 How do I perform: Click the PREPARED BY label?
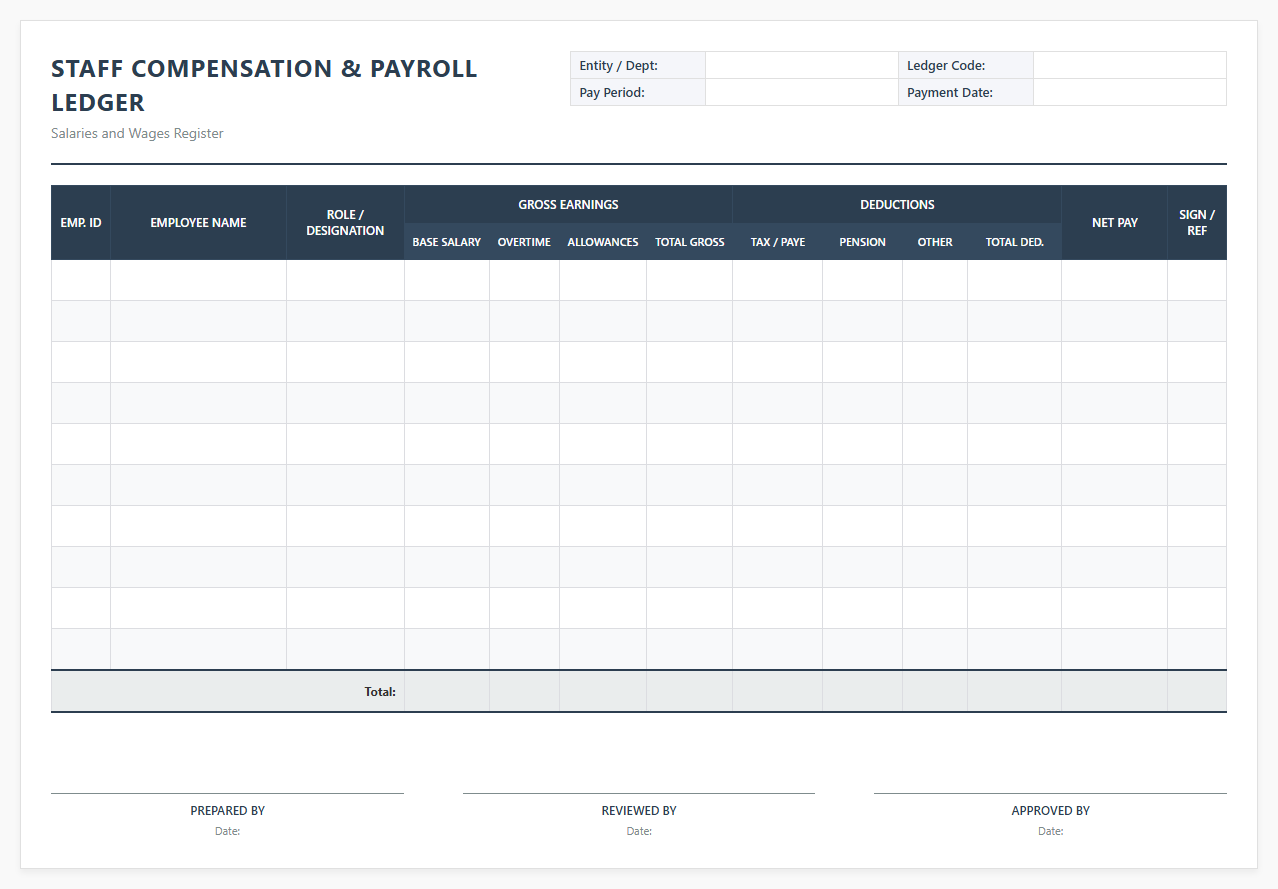click(x=228, y=811)
